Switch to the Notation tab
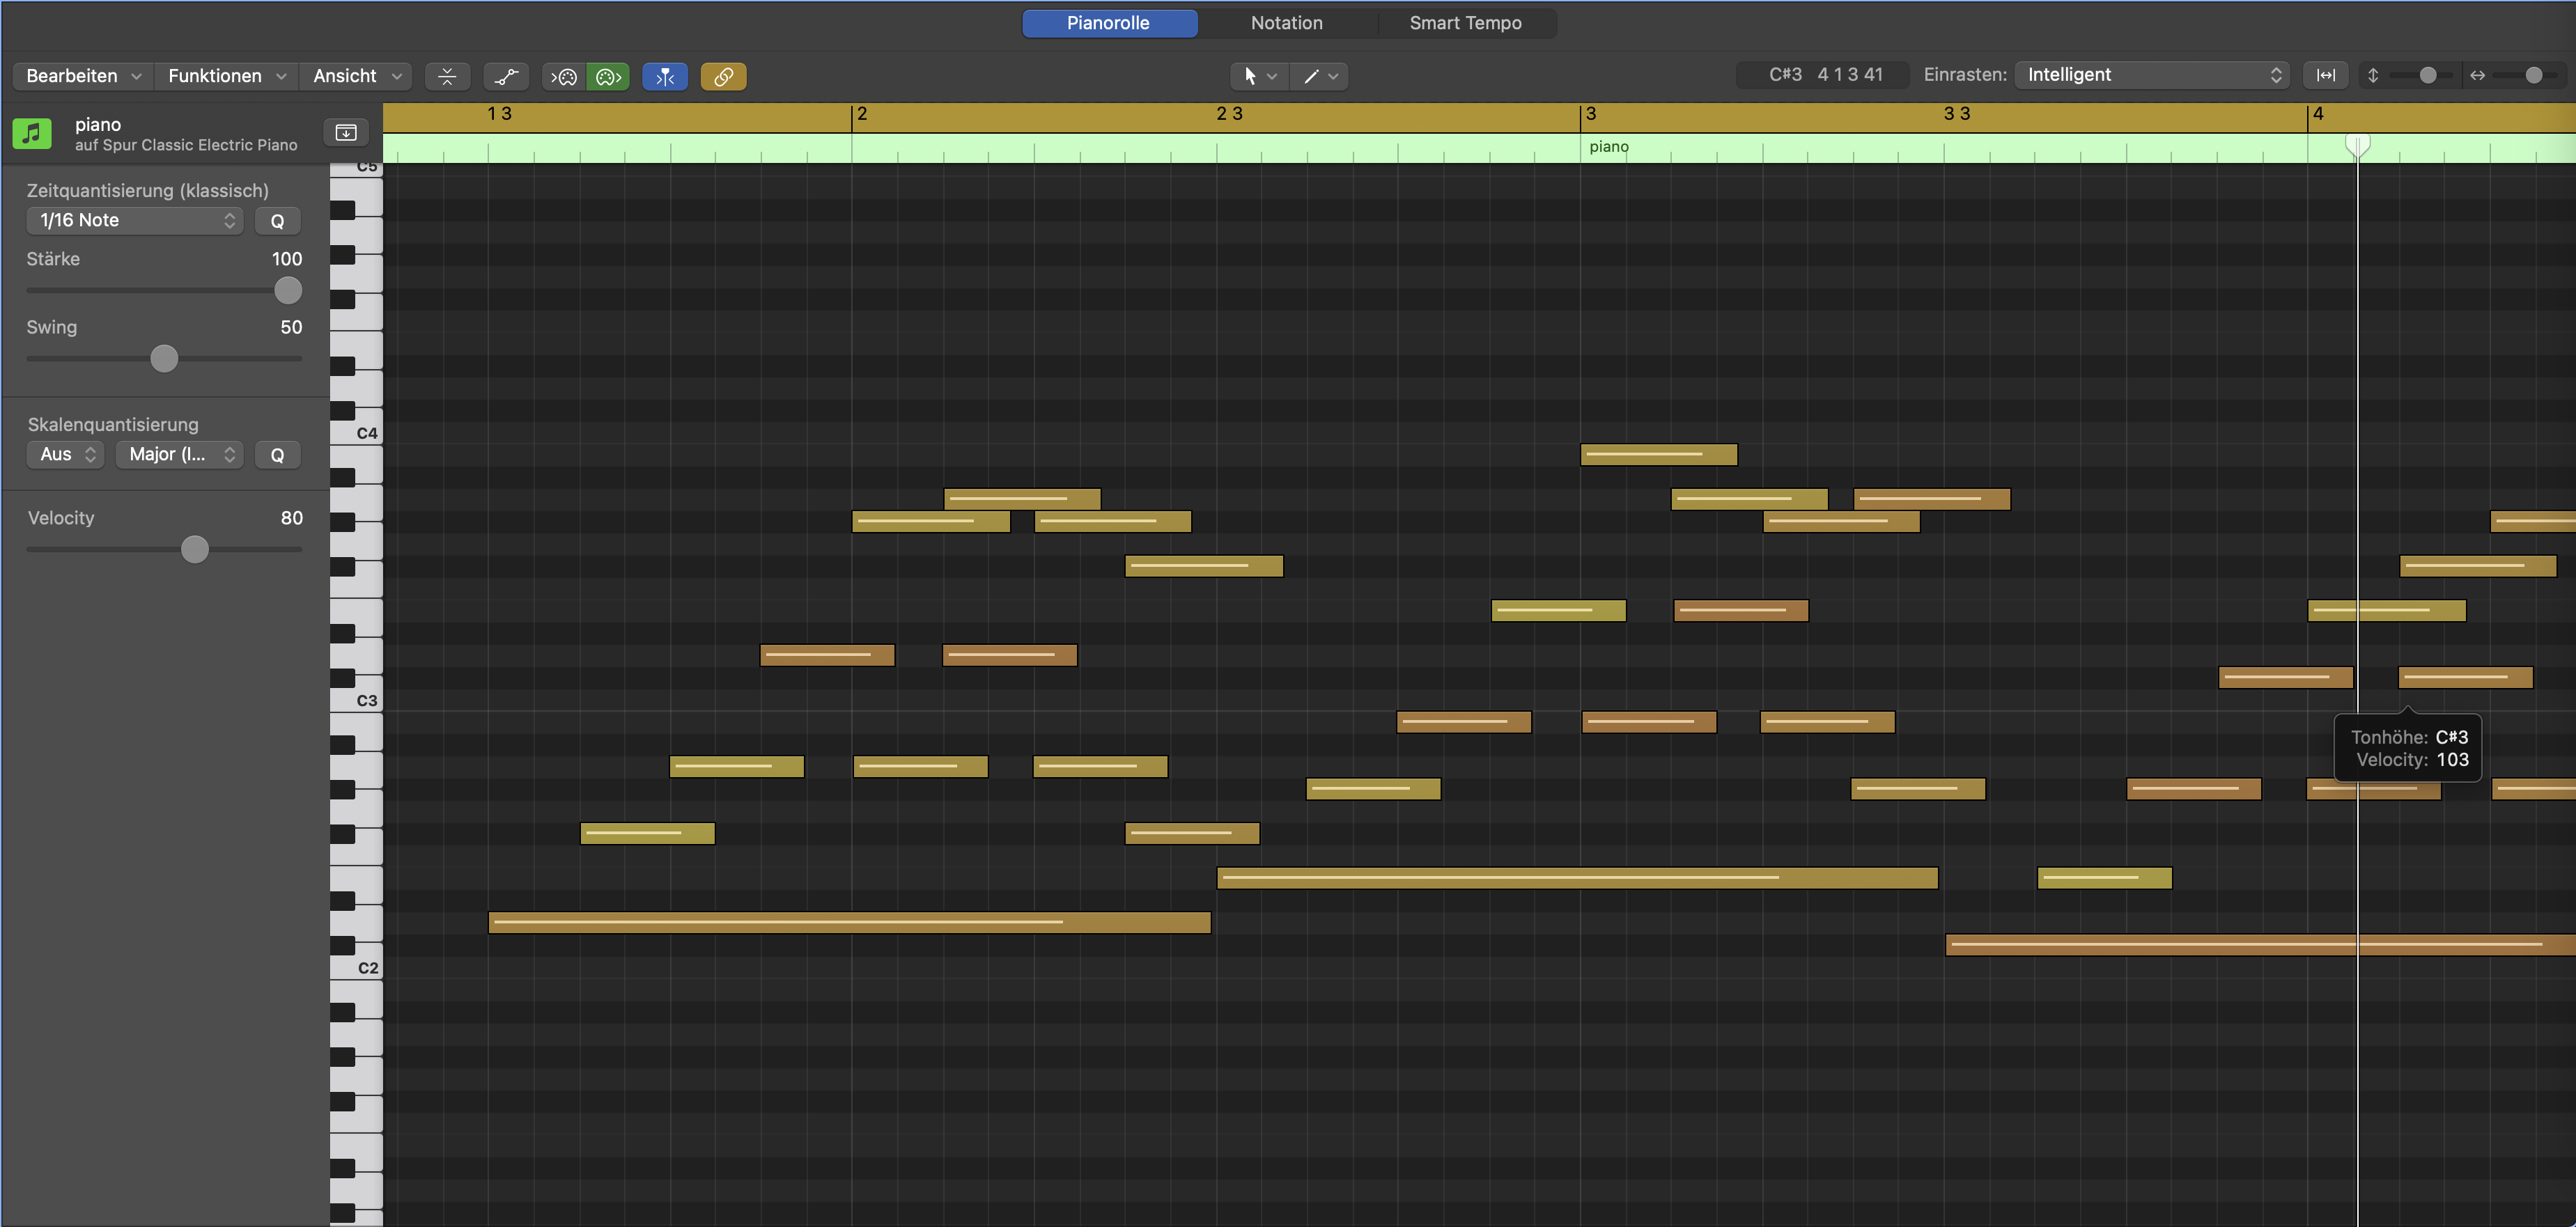This screenshot has width=2576, height=1227. [x=1286, y=23]
